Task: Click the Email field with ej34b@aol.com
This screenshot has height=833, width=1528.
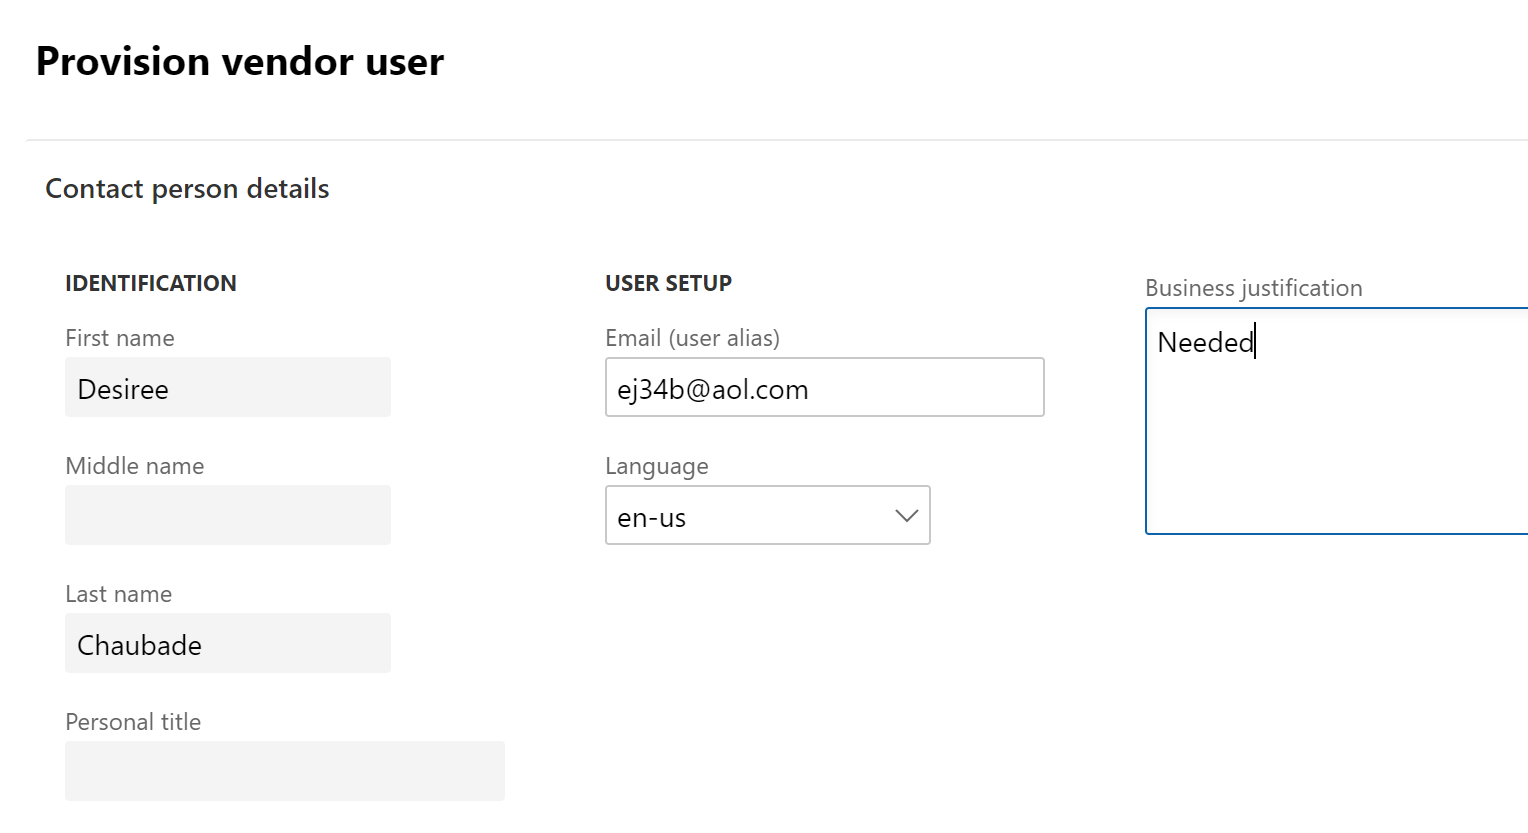Action: pos(824,388)
